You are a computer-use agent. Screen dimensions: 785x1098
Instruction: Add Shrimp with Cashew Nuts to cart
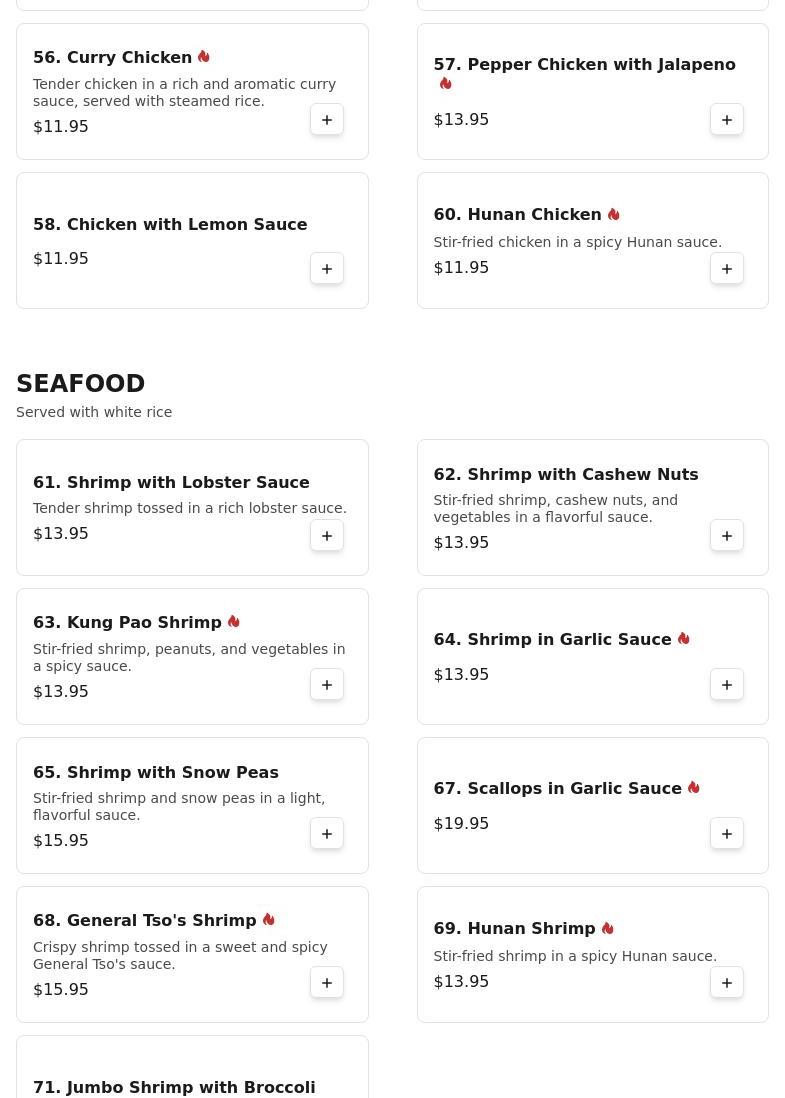tap(727, 536)
